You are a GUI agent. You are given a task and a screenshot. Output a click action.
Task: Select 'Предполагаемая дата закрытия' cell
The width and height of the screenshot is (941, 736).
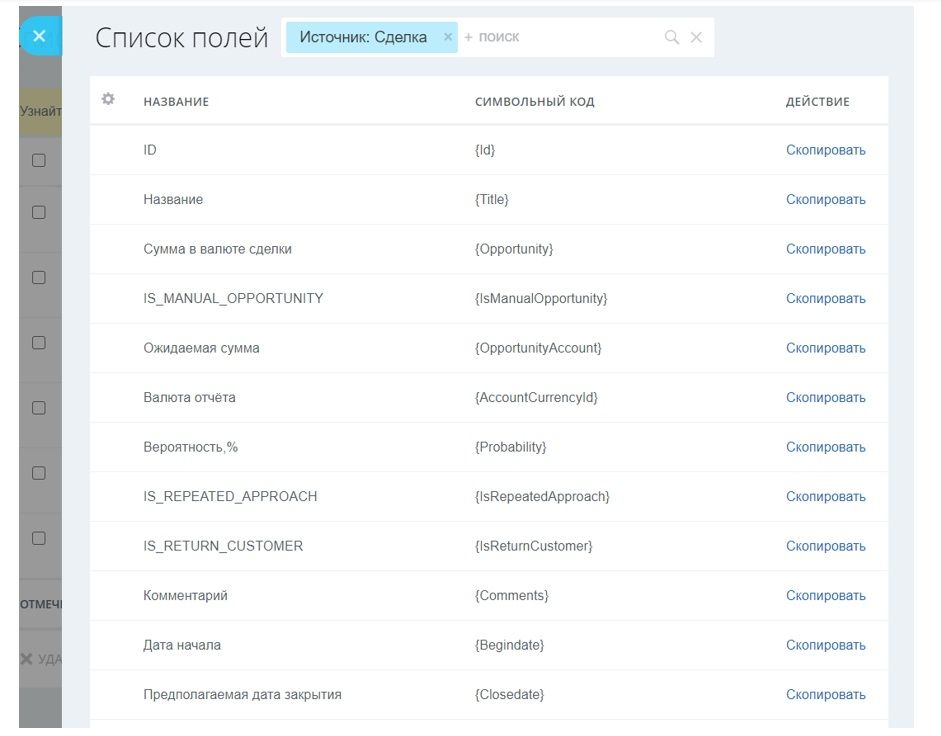tap(242, 695)
